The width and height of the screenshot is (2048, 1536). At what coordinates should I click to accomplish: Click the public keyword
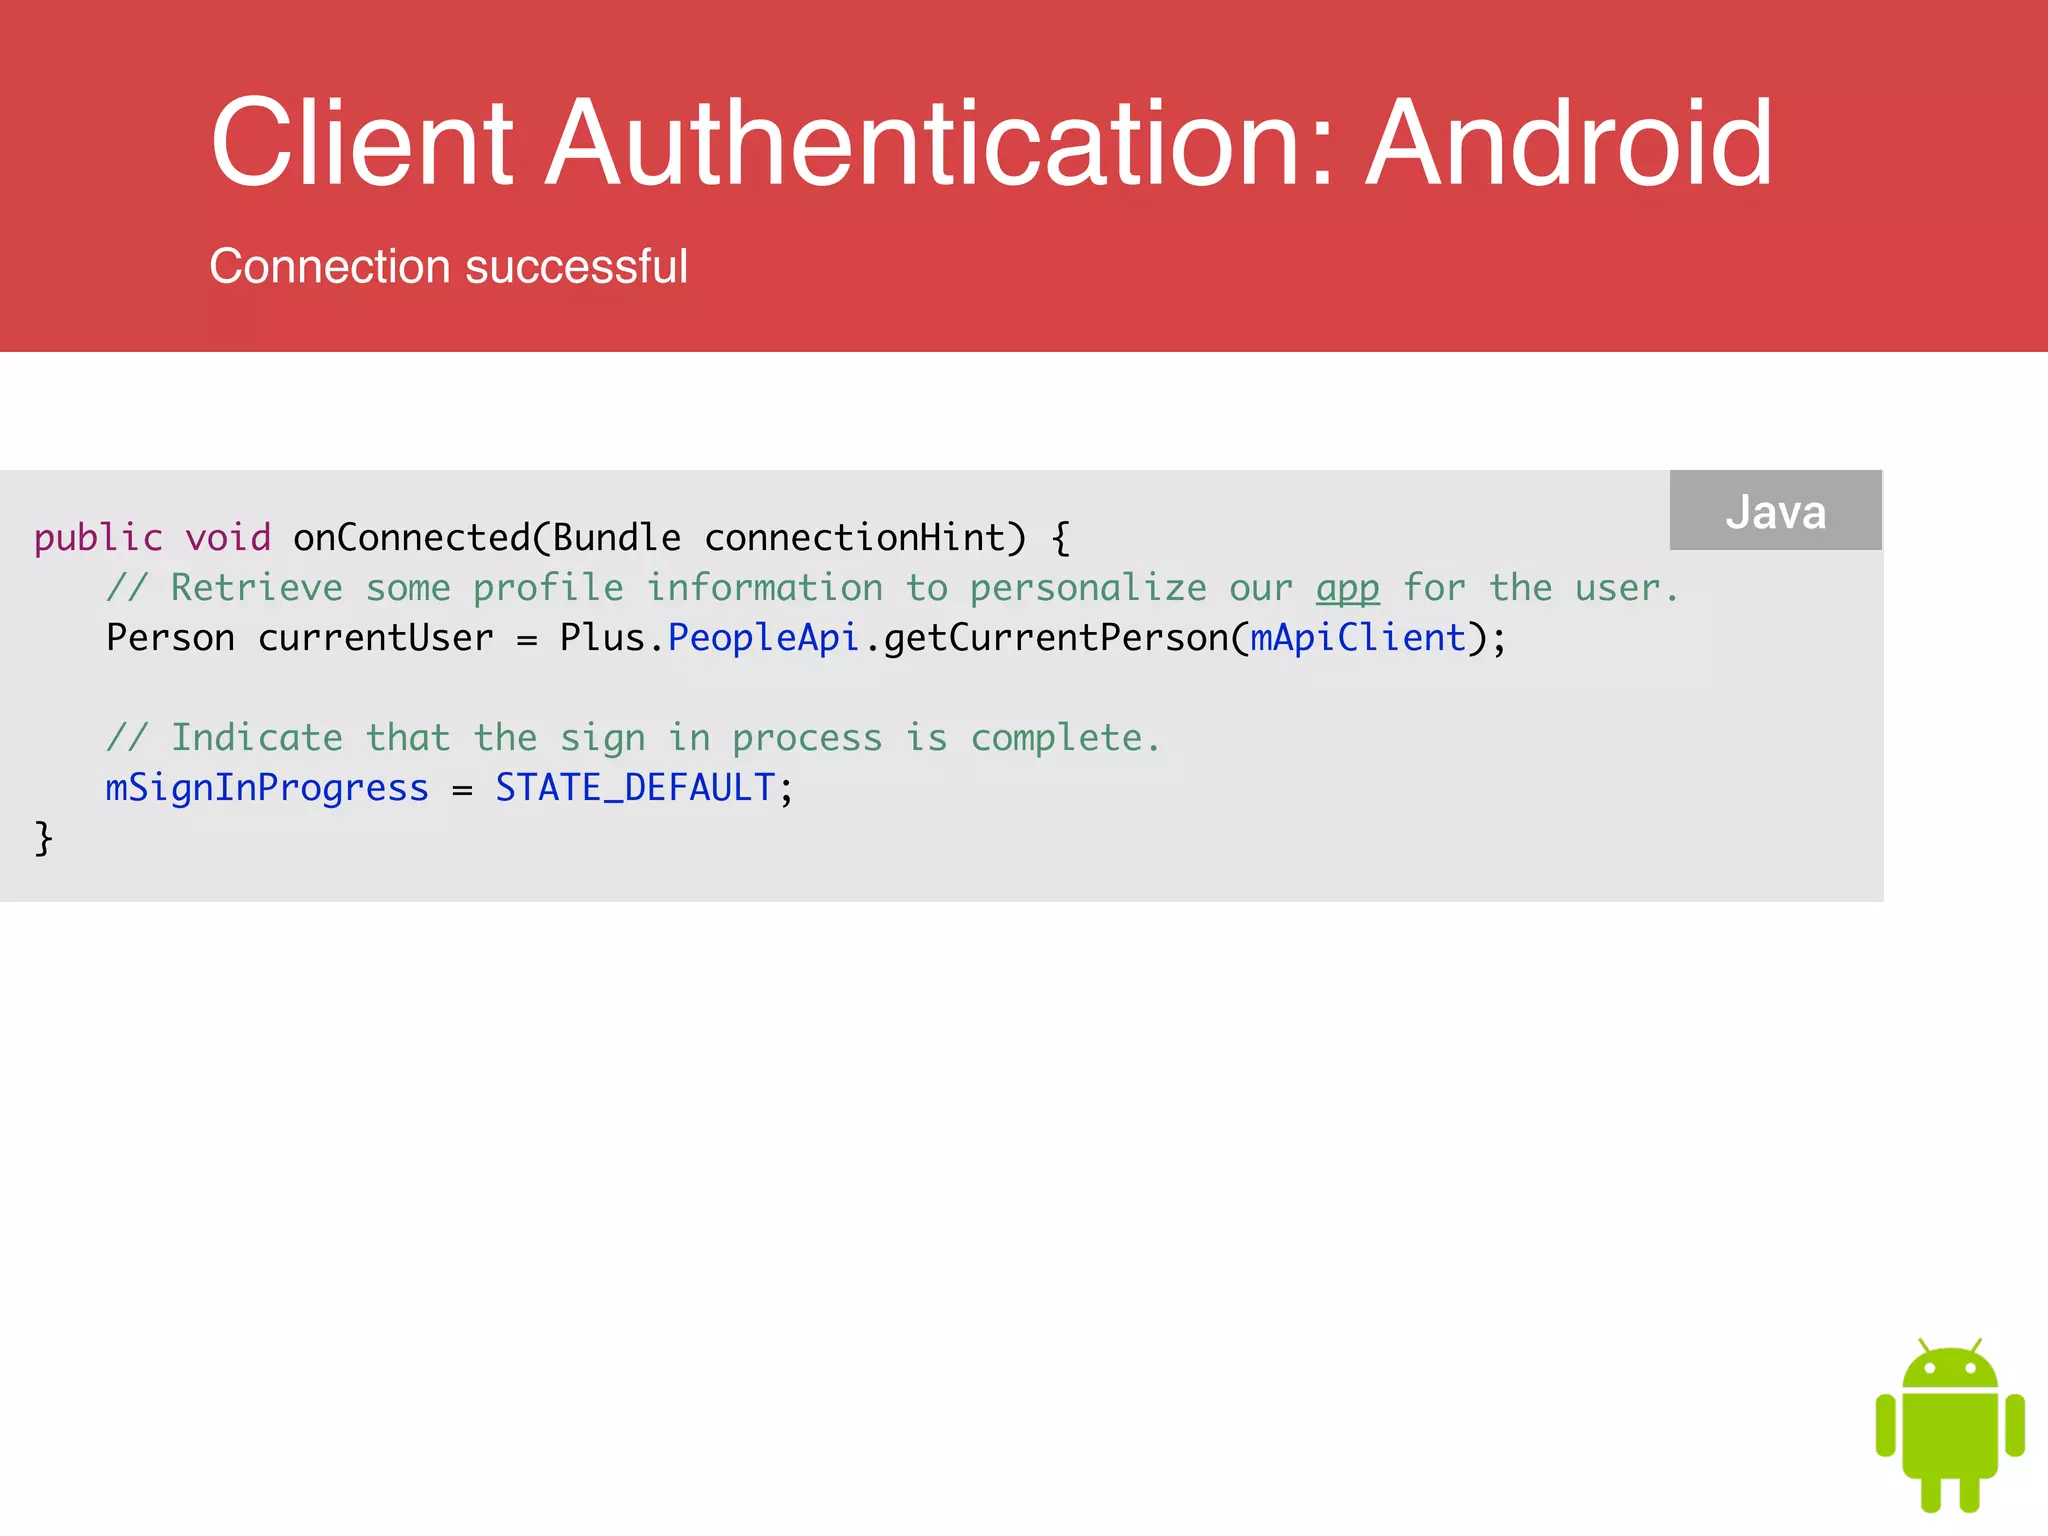point(98,539)
